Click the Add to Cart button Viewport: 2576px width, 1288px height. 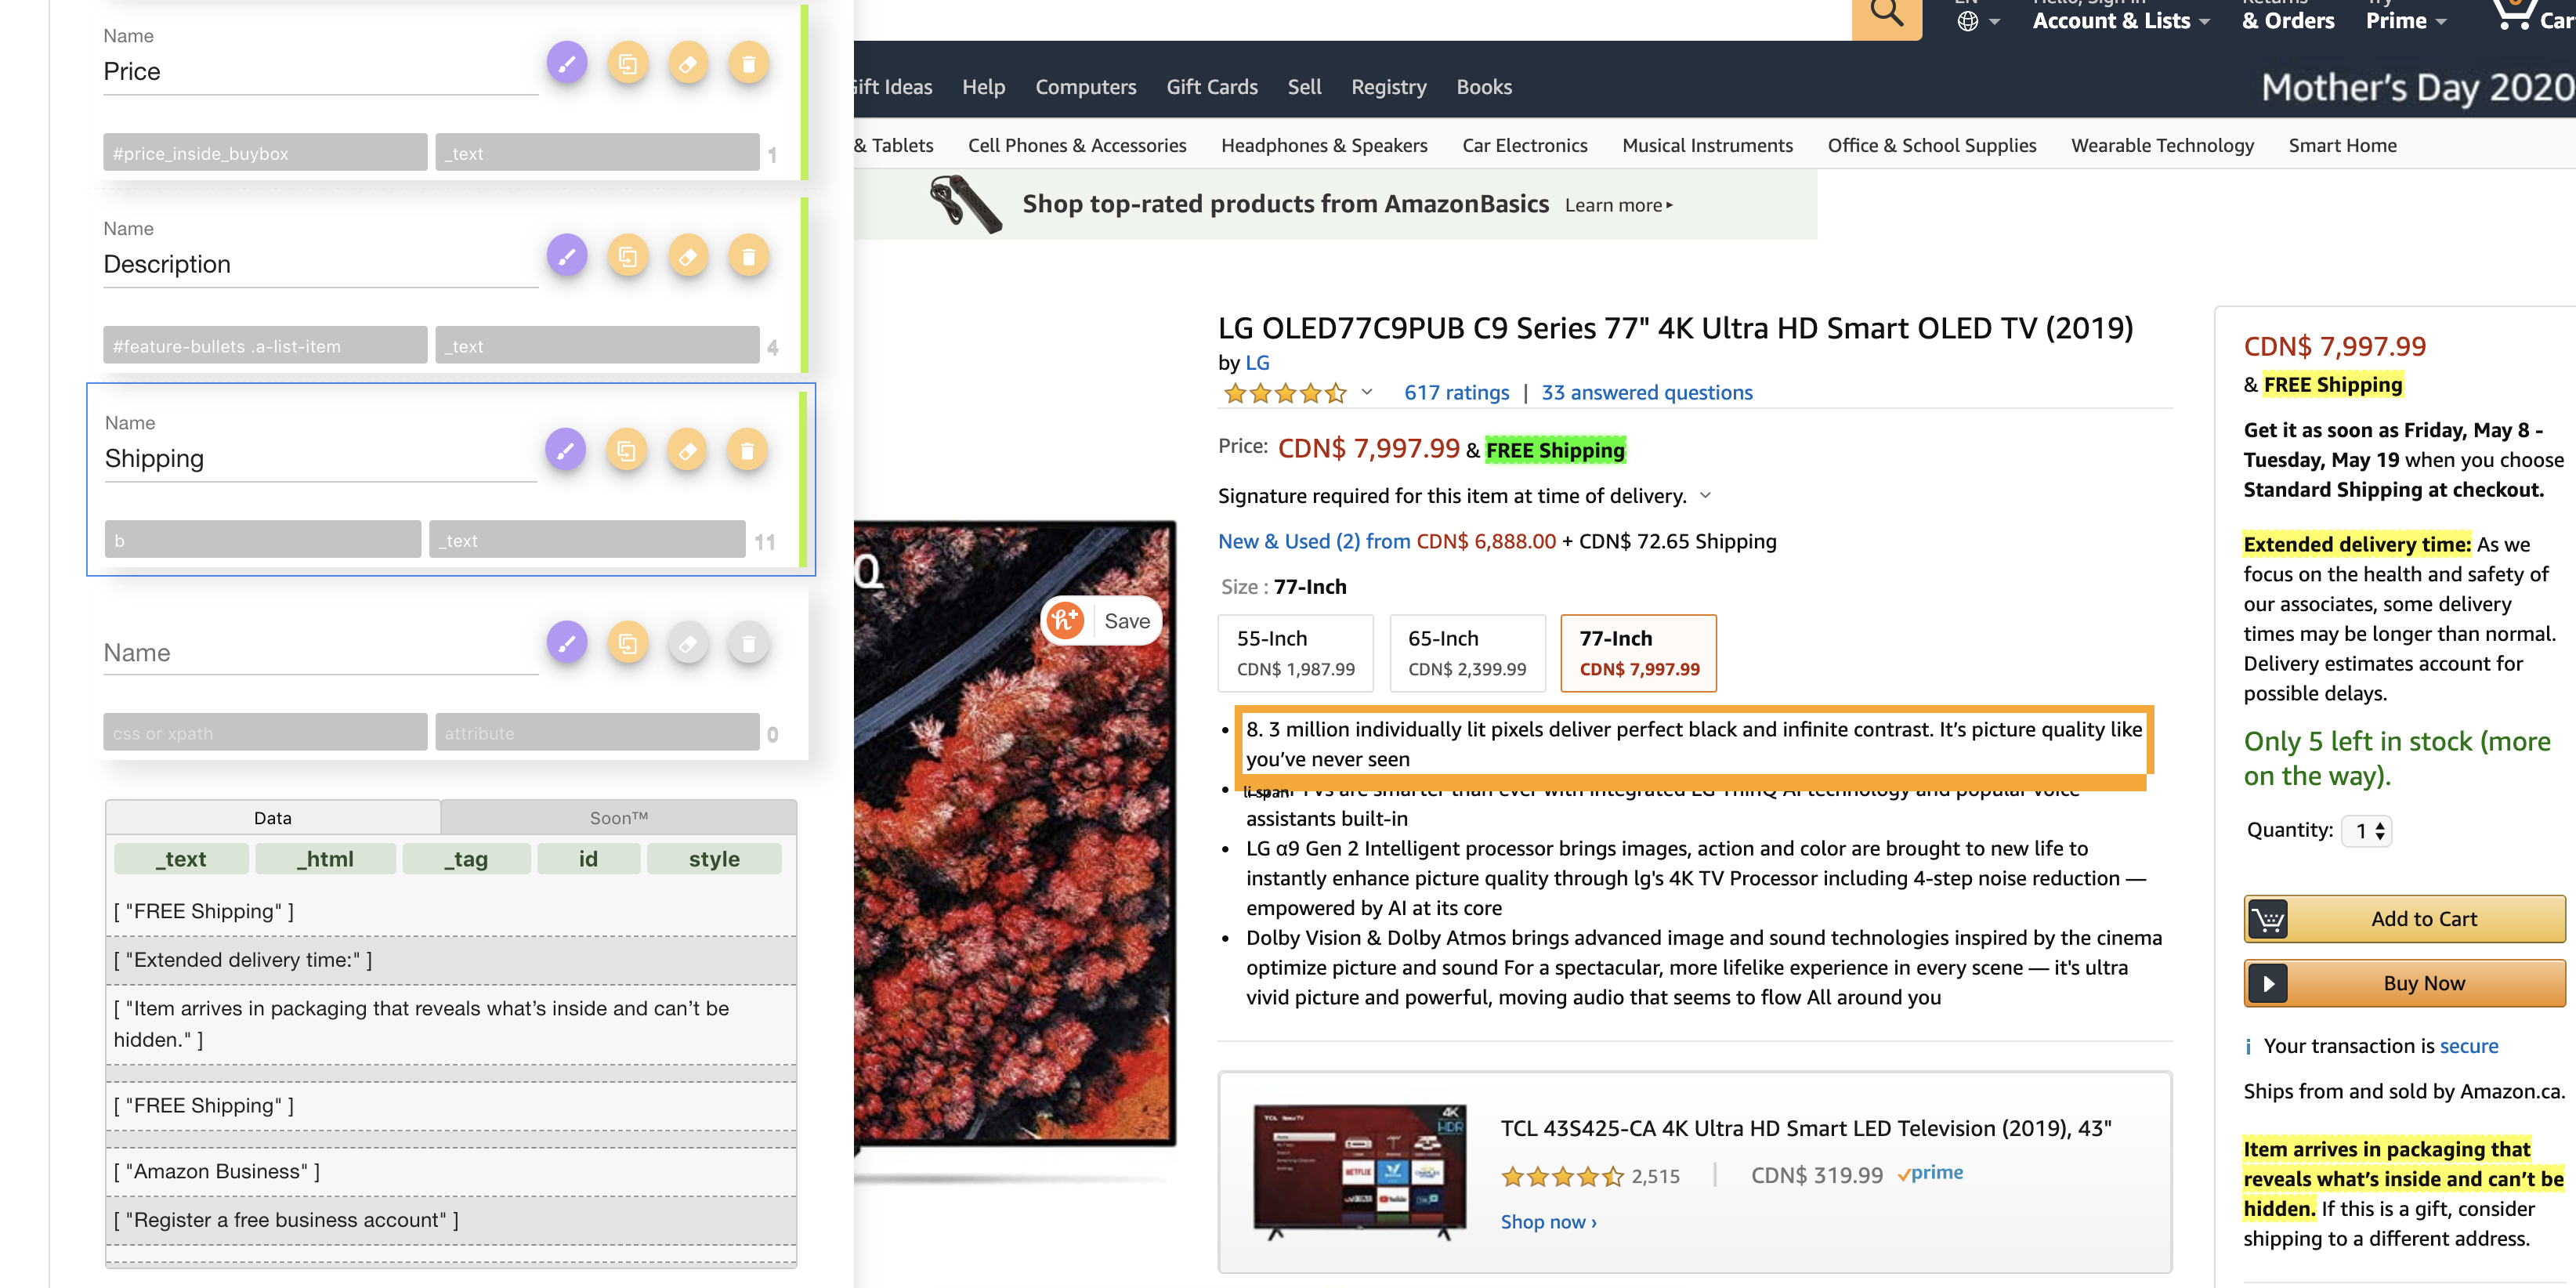click(2404, 919)
